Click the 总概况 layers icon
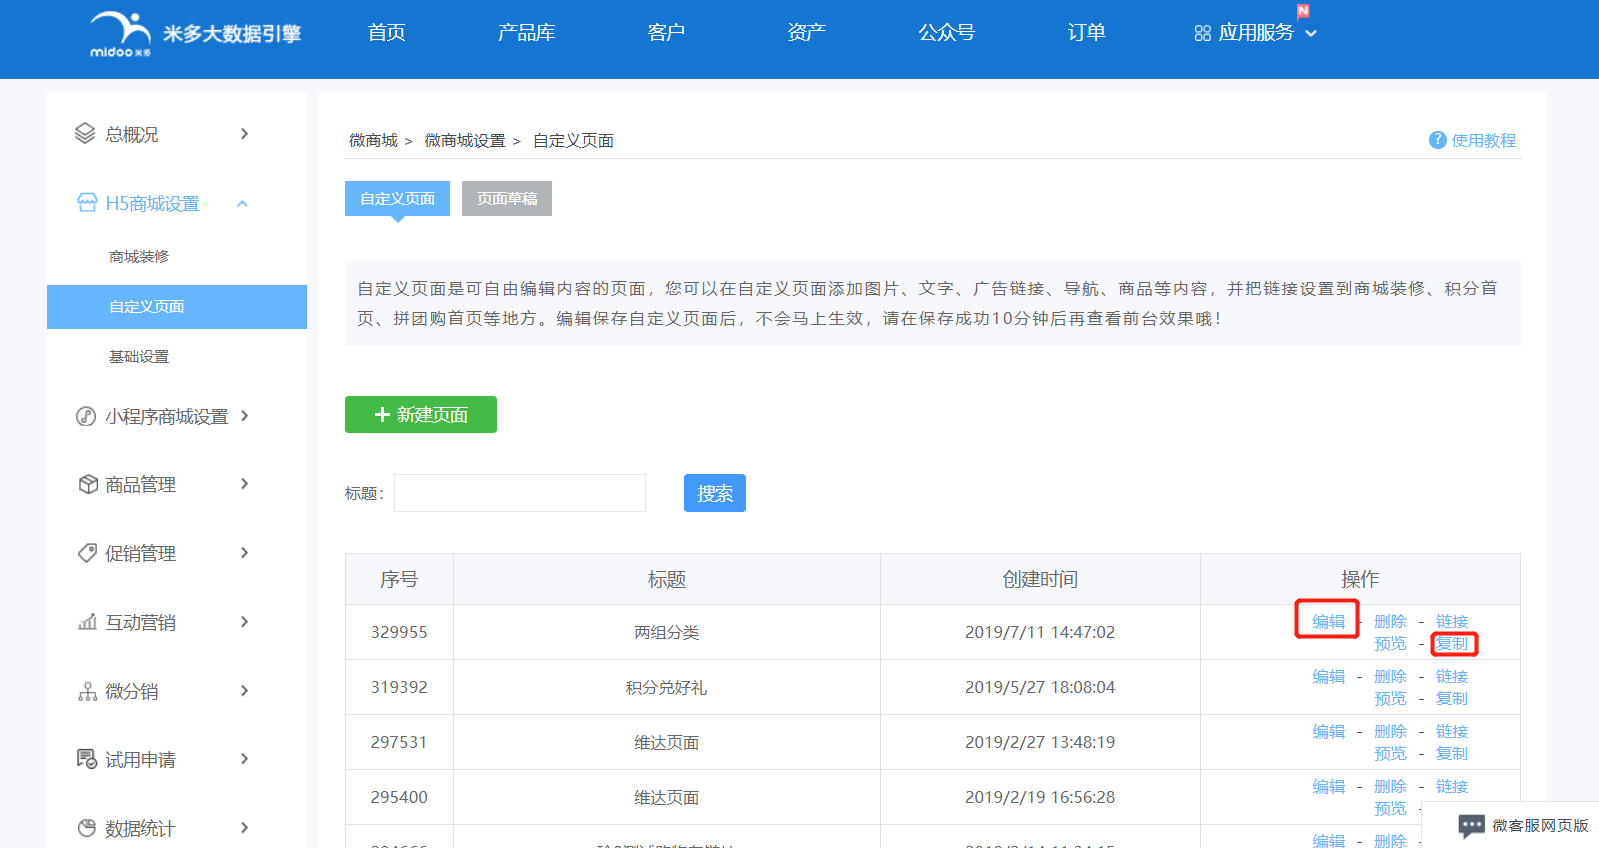1599x848 pixels. tap(85, 133)
